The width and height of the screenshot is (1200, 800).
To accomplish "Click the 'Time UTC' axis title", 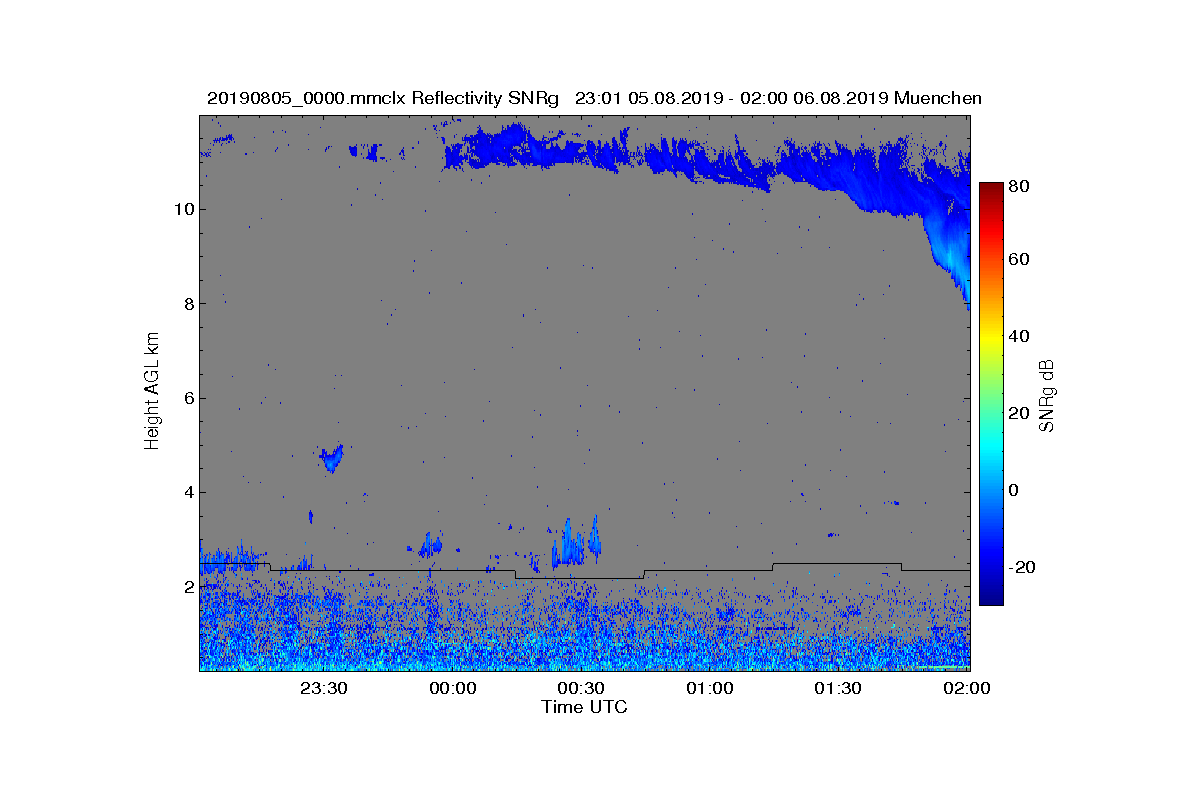I will pos(585,707).
